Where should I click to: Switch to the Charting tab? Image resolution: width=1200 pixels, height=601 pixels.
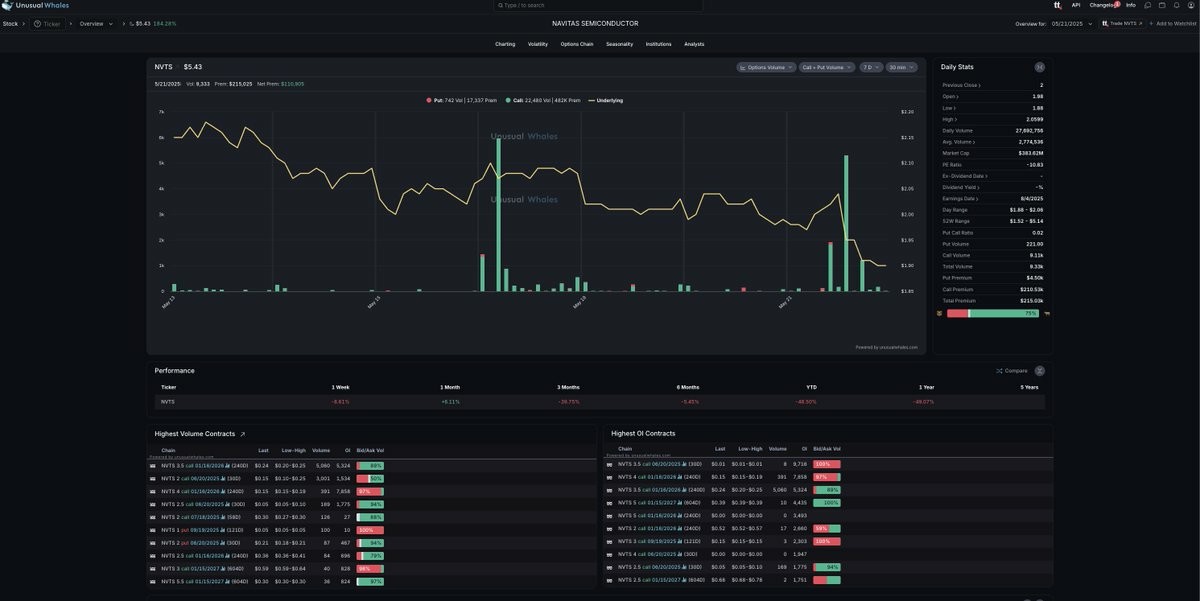[505, 44]
